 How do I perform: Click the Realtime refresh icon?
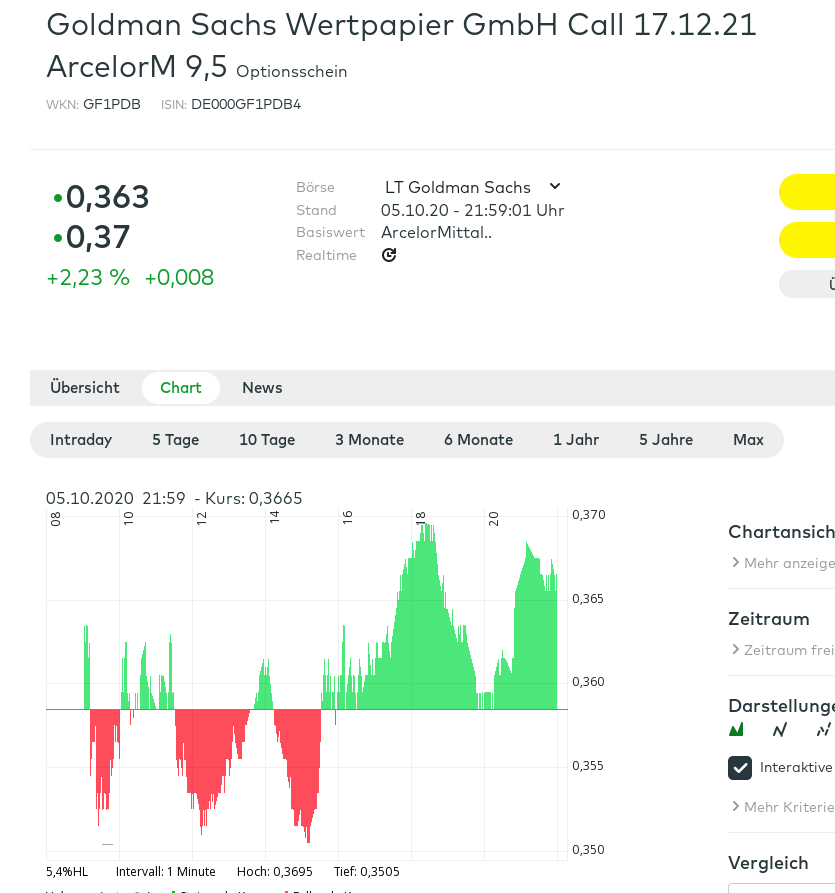389,255
